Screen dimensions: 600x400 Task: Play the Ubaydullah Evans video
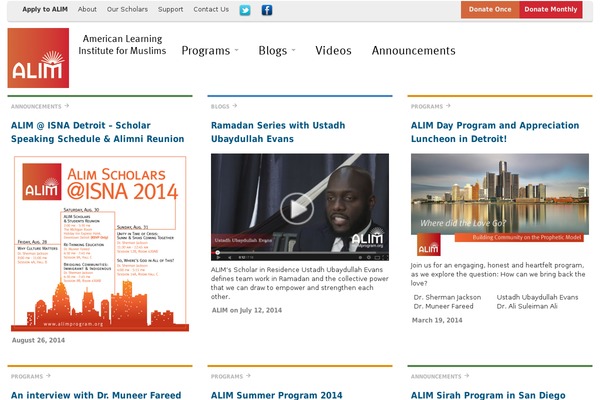pyautogui.click(x=297, y=209)
